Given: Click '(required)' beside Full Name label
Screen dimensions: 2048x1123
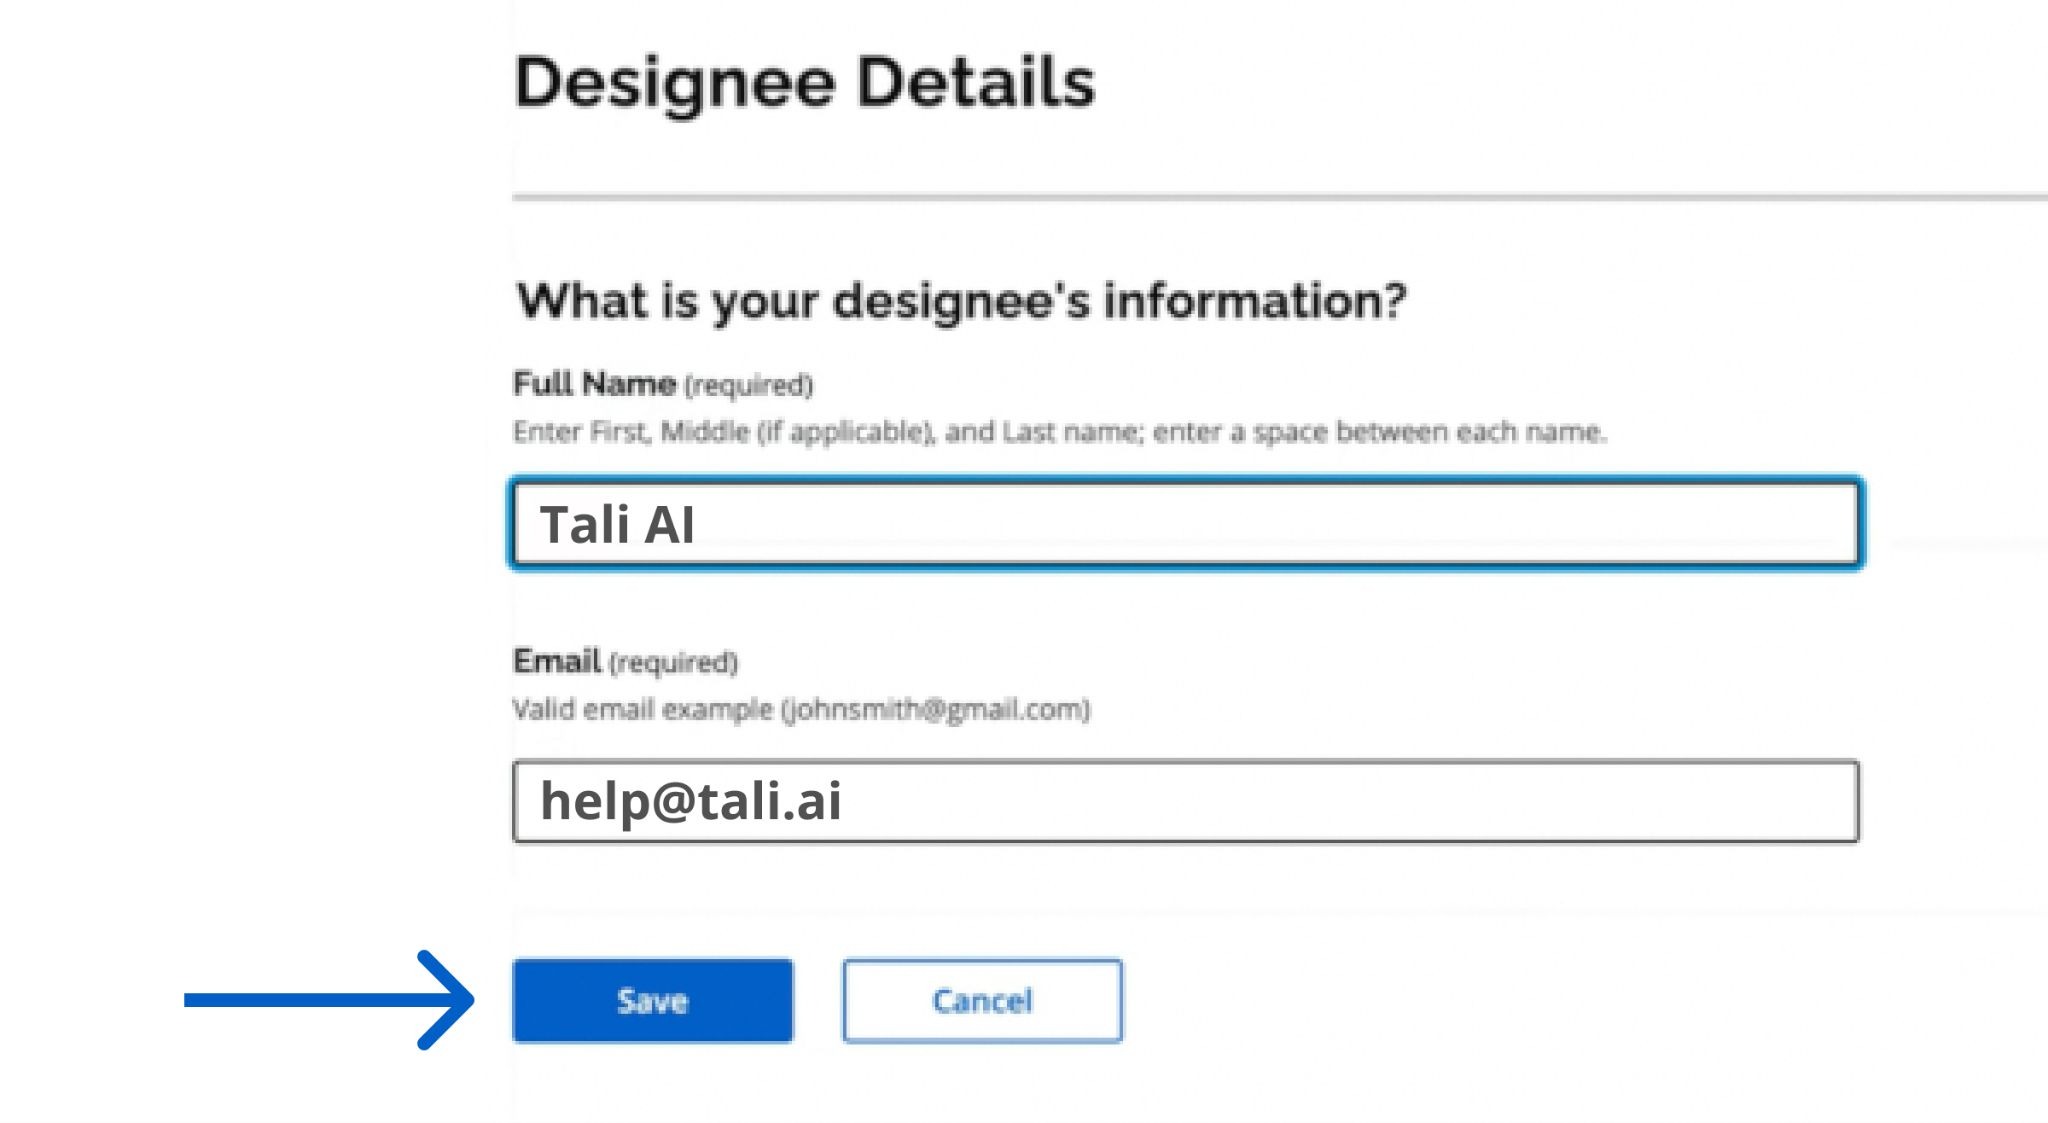Looking at the screenshot, I should (748, 386).
